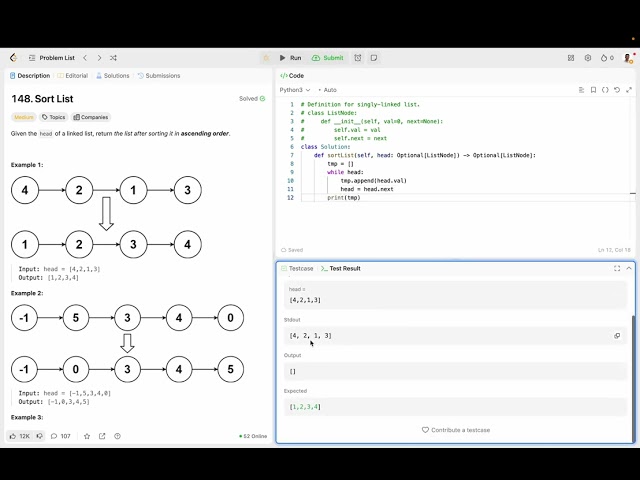The width and height of the screenshot is (640, 480).
Task: Click the Run button
Action: (290, 58)
